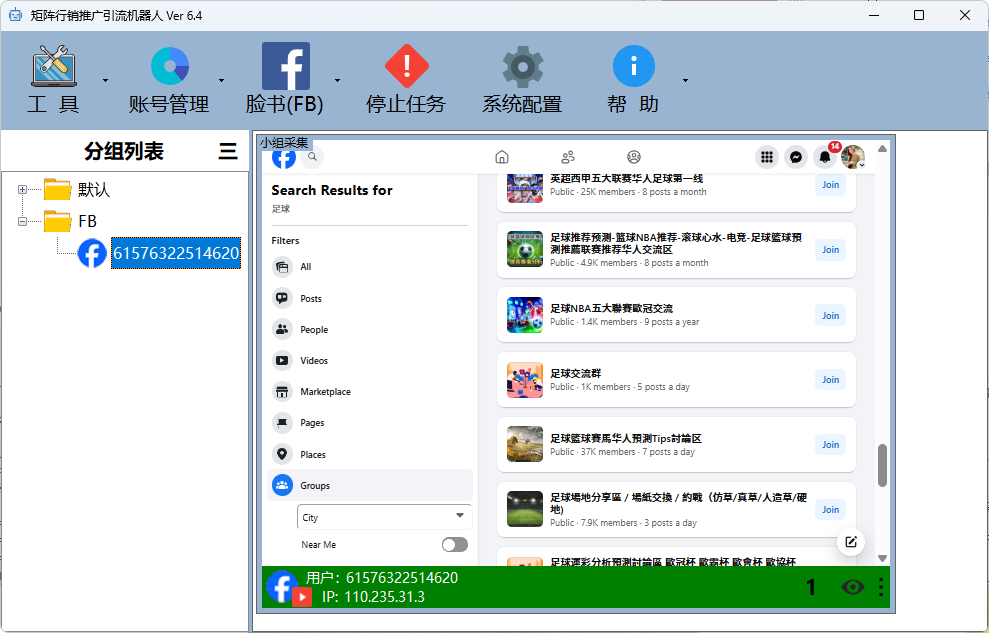Click the Facebook search magnifier icon
The height and width of the screenshot is (633, 989).
pyautogui.click(x=312, y=157)
